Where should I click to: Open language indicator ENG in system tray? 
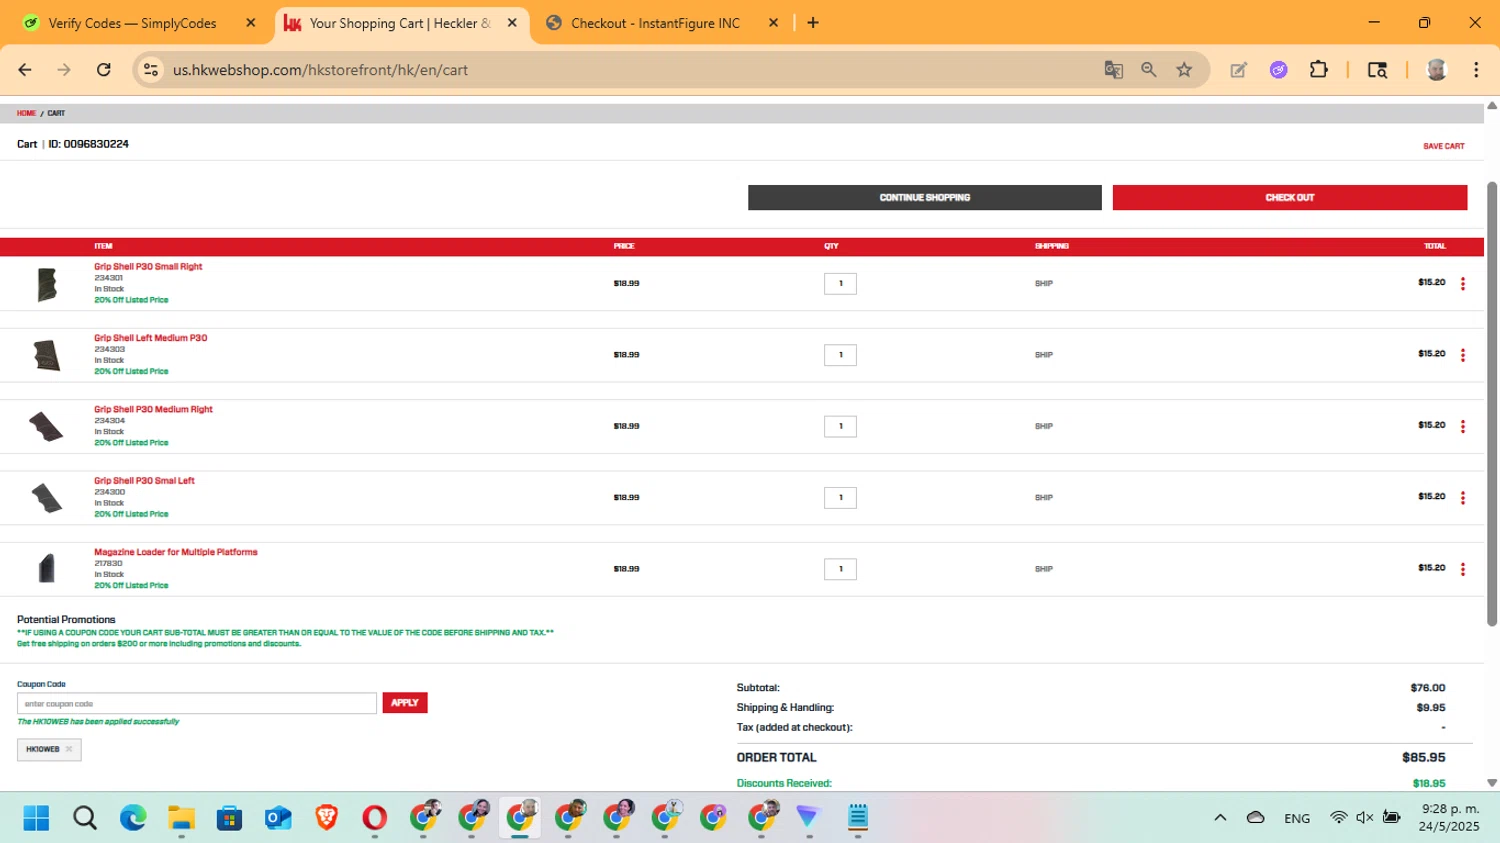[1297, 818]
